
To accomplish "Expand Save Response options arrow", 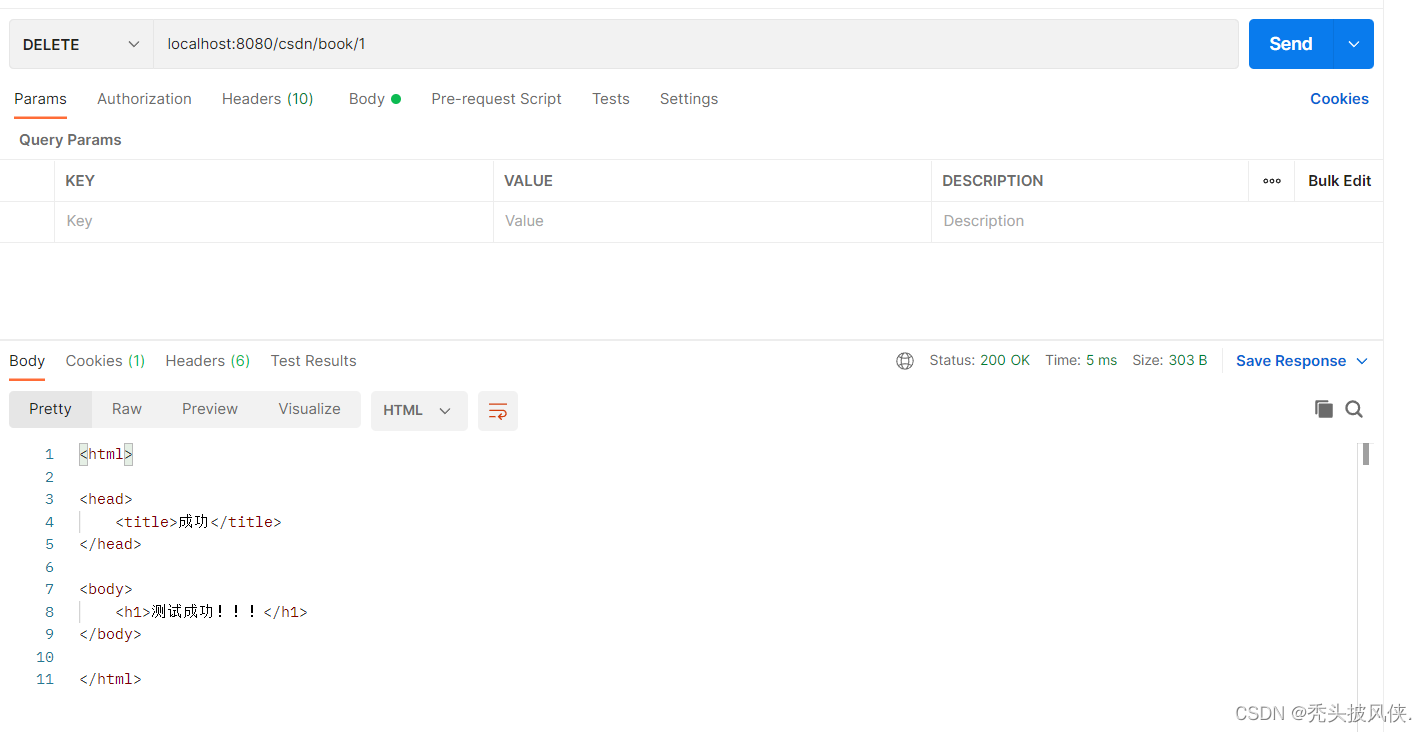I will [x=1362, y=361].
